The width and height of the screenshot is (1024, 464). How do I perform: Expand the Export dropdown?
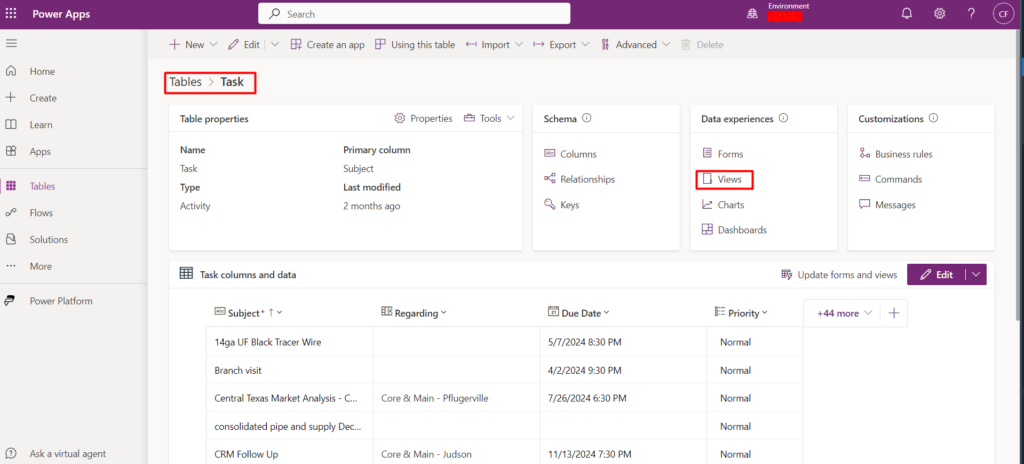(x=584, y=44)
